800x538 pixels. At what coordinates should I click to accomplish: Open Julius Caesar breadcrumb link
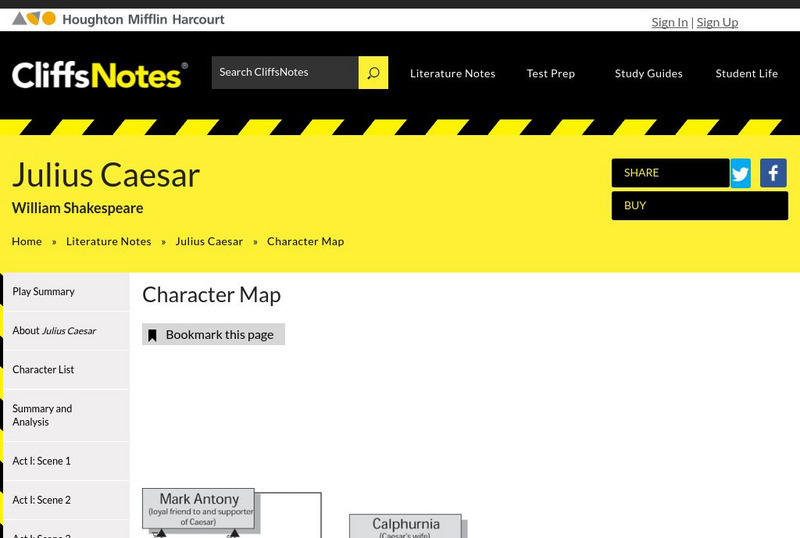209,241
